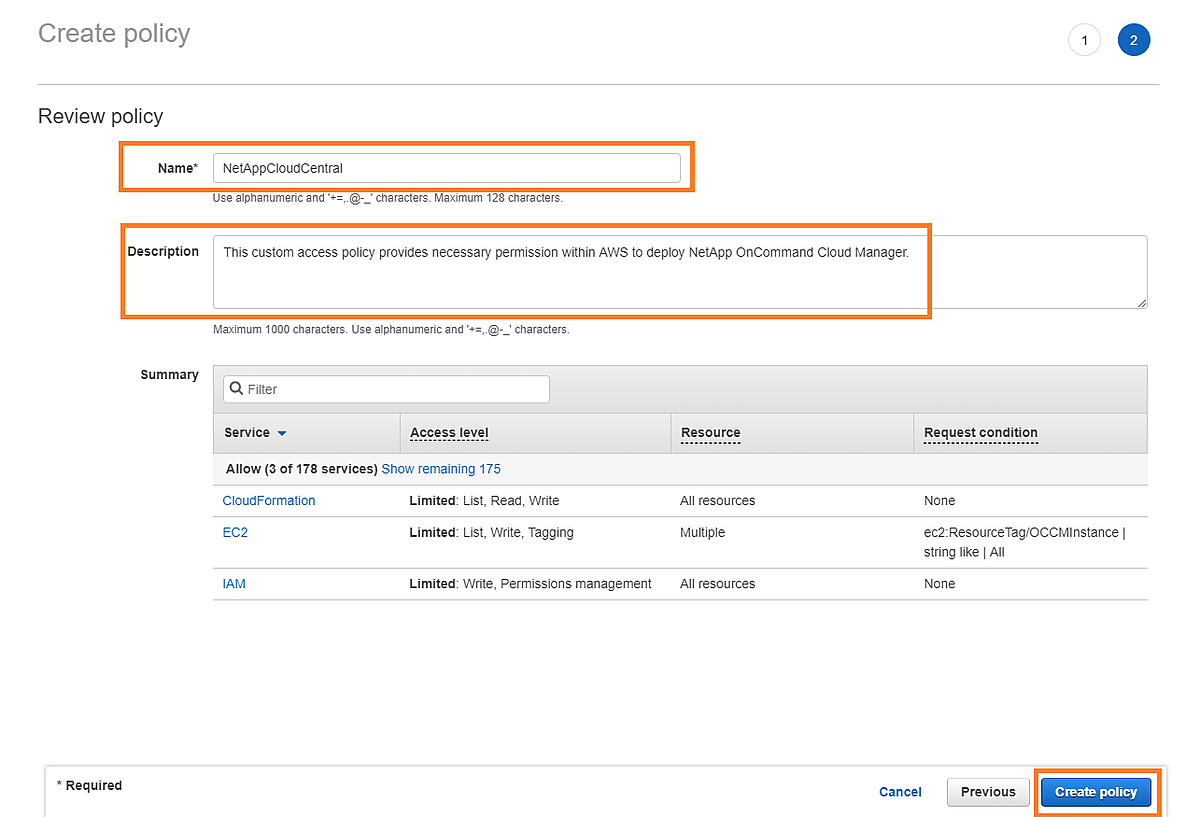Open the CloudFormation service link
1200x817 pixels.
click(269, 501)
